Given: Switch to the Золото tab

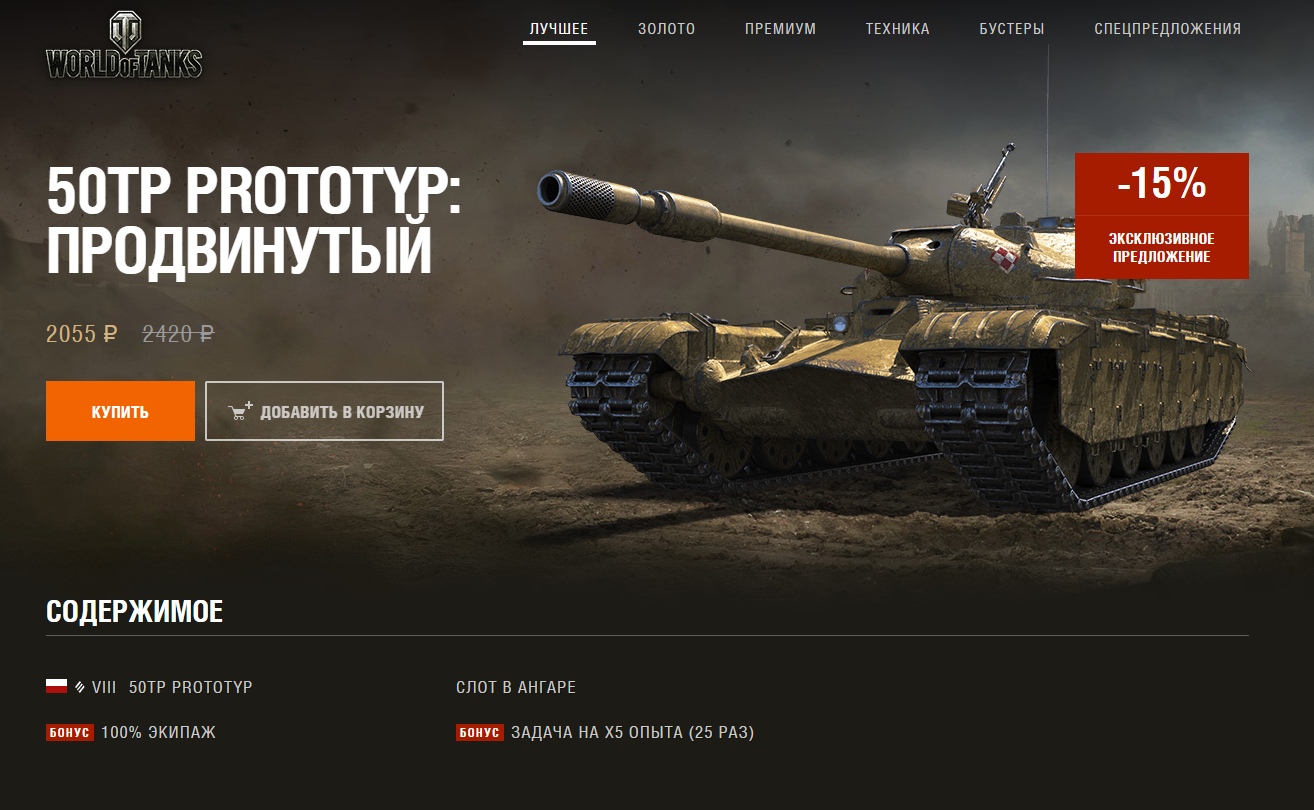Looking at the screenshot, I should tap(667, 29).
